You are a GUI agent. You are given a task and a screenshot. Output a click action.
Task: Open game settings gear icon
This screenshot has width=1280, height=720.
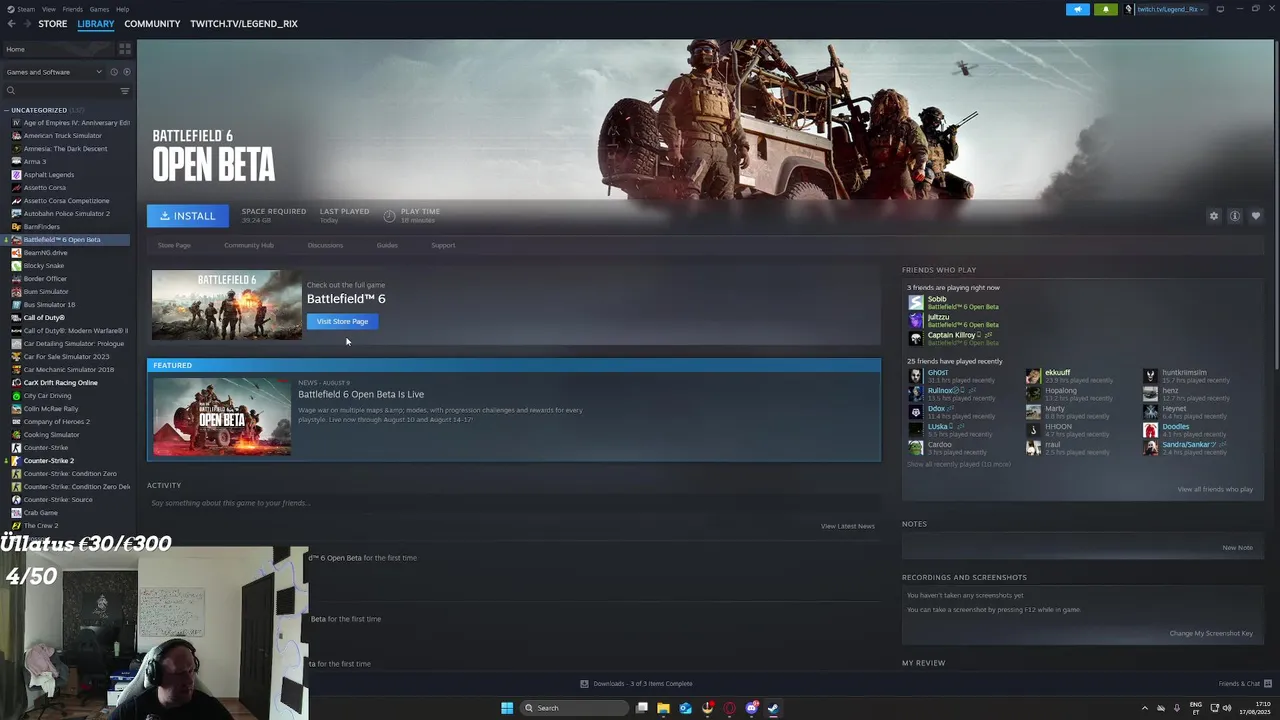coord(1214,216)
